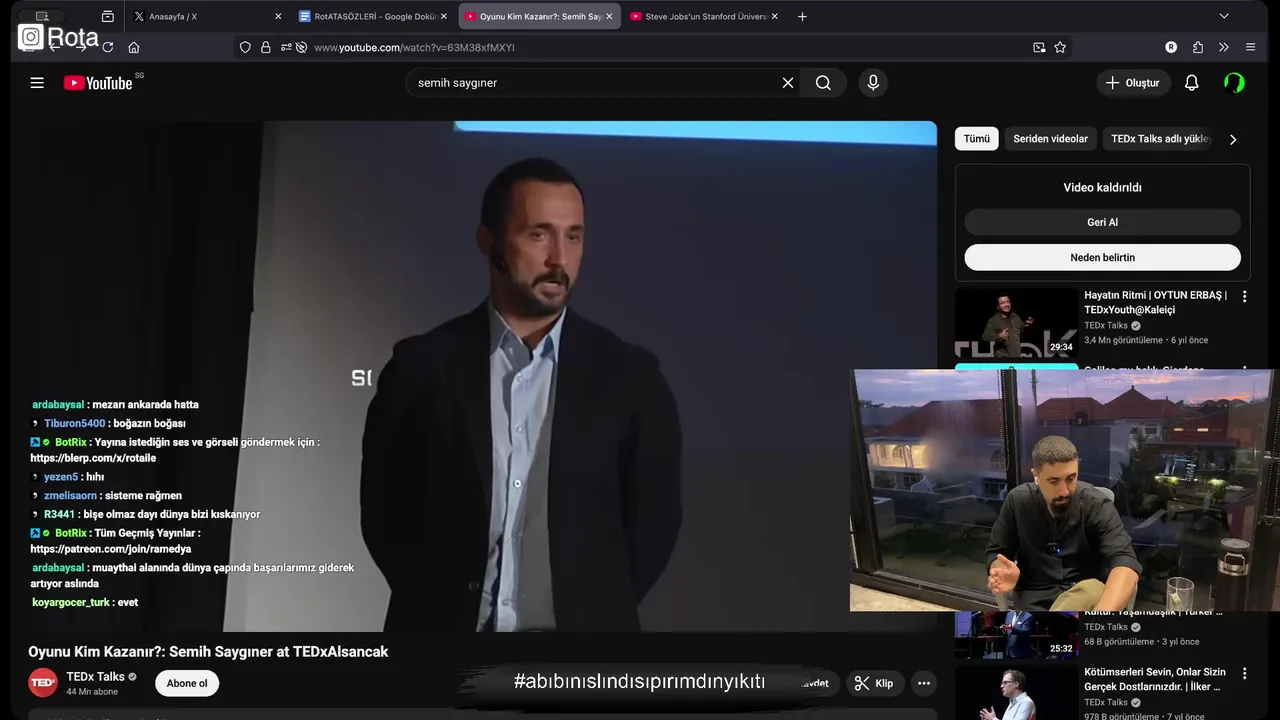Open a new browser tab with the plus

(802, 17)
